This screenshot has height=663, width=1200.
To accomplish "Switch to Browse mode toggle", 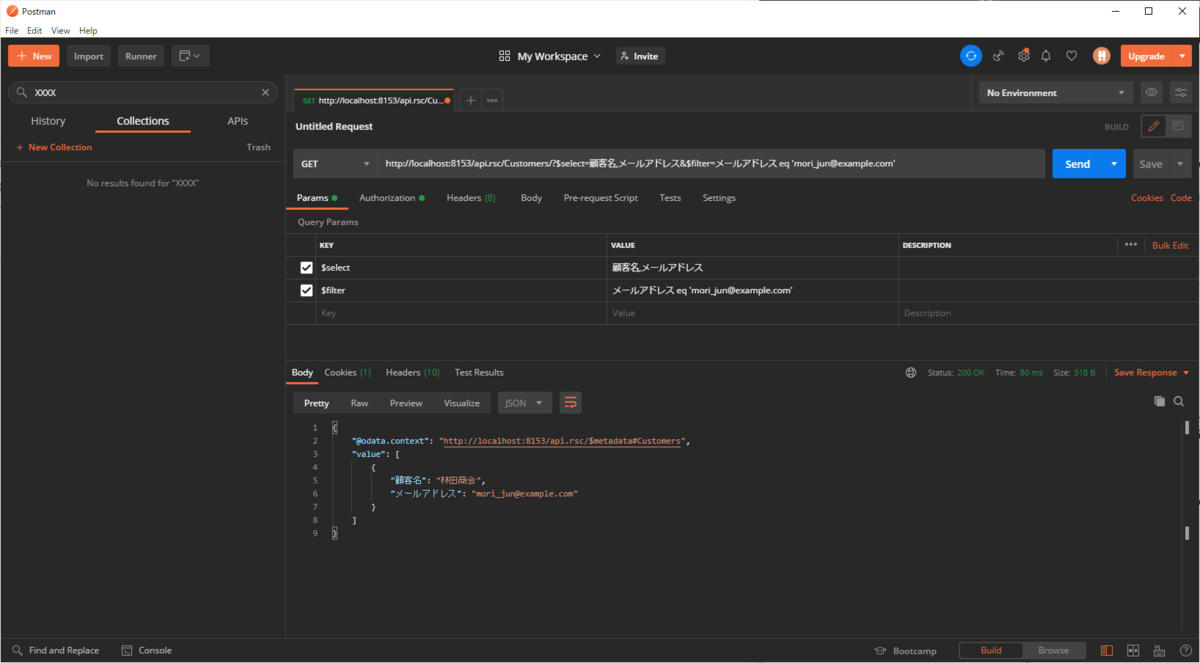I will pos(1053,650).
